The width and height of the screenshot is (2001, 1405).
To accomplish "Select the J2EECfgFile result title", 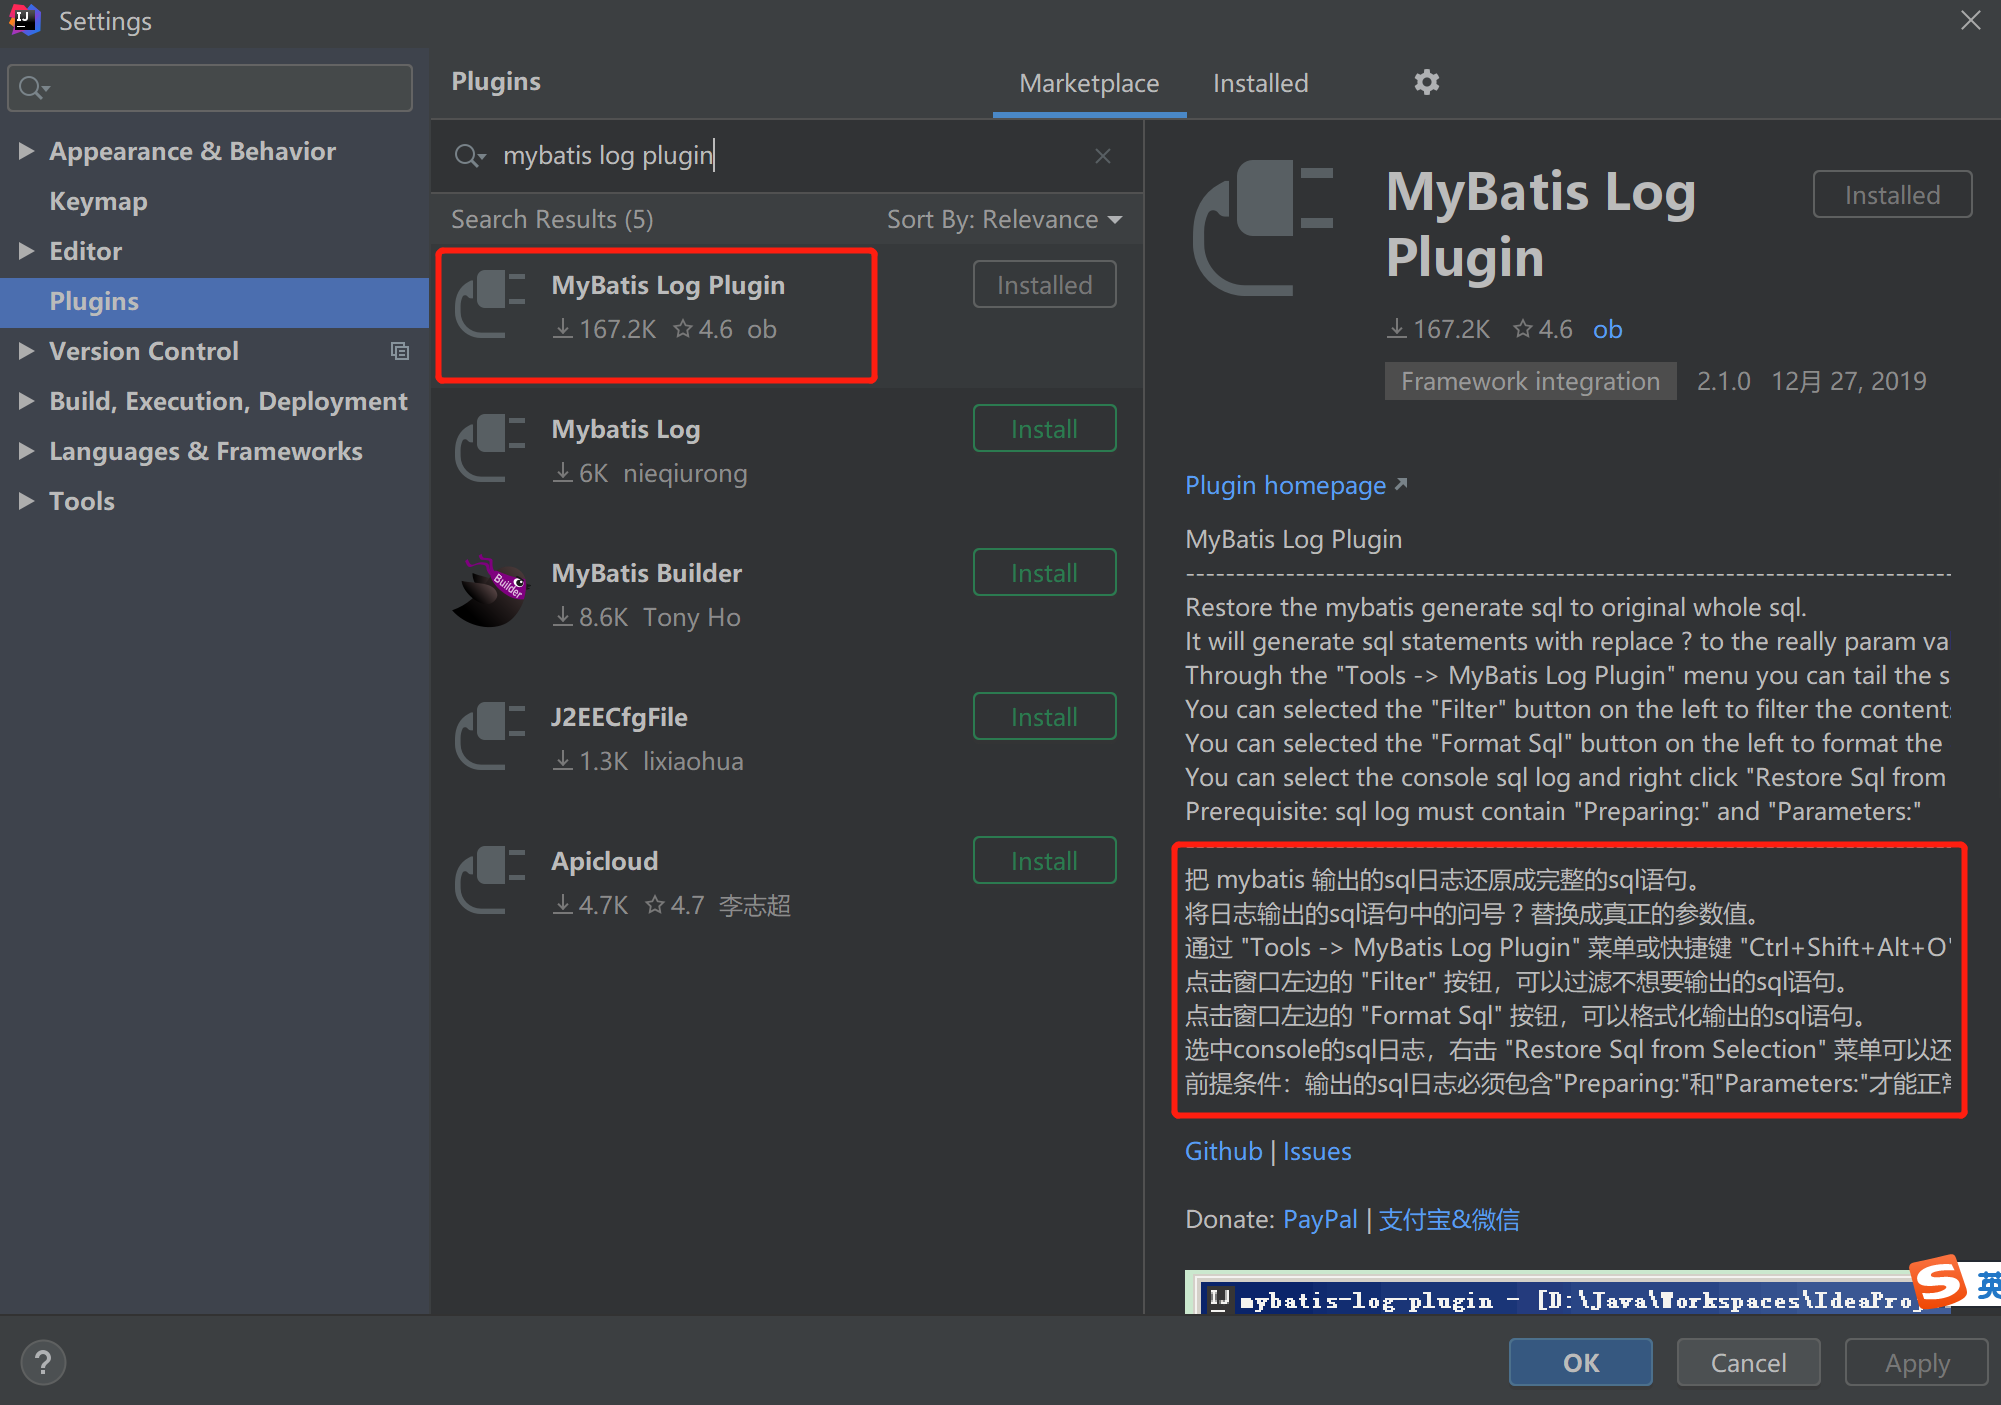I will [x=619, y=717].
